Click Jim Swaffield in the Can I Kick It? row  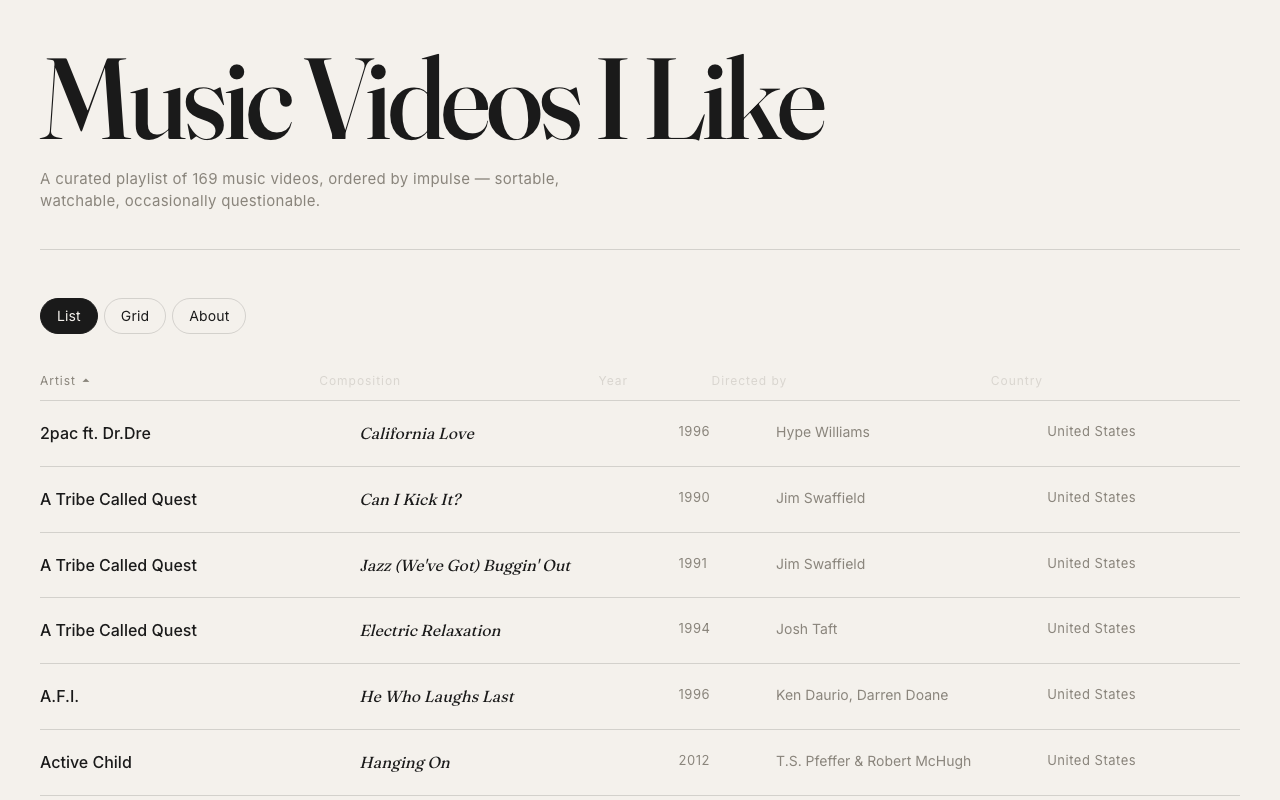point(820,498)
